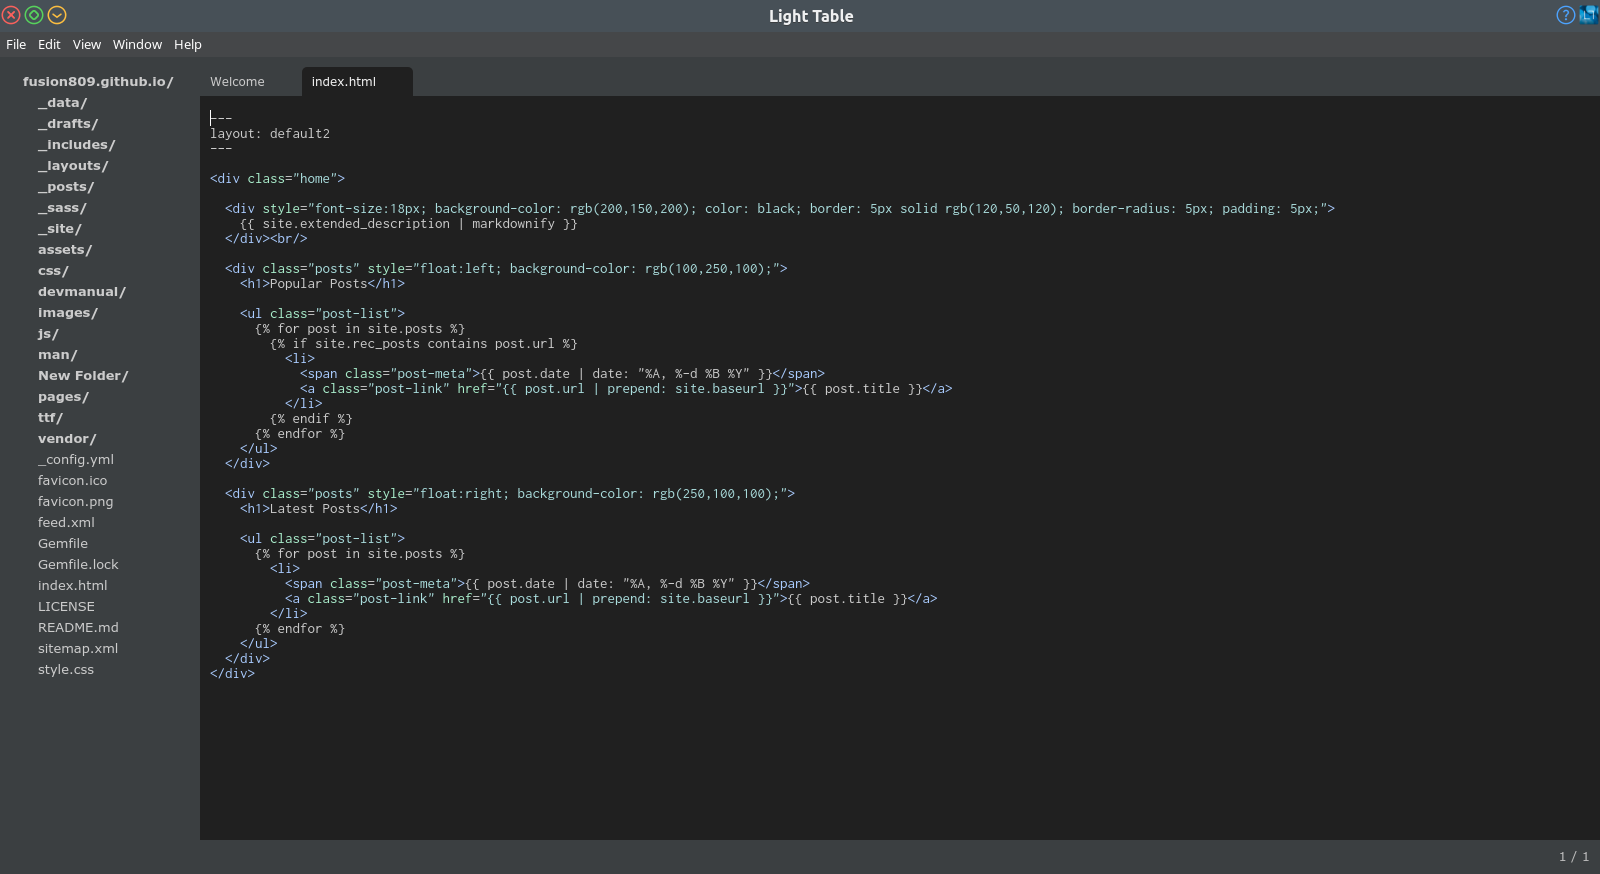Click the '<div class="home">' line

pyautogui.click(x=277, y=179)
